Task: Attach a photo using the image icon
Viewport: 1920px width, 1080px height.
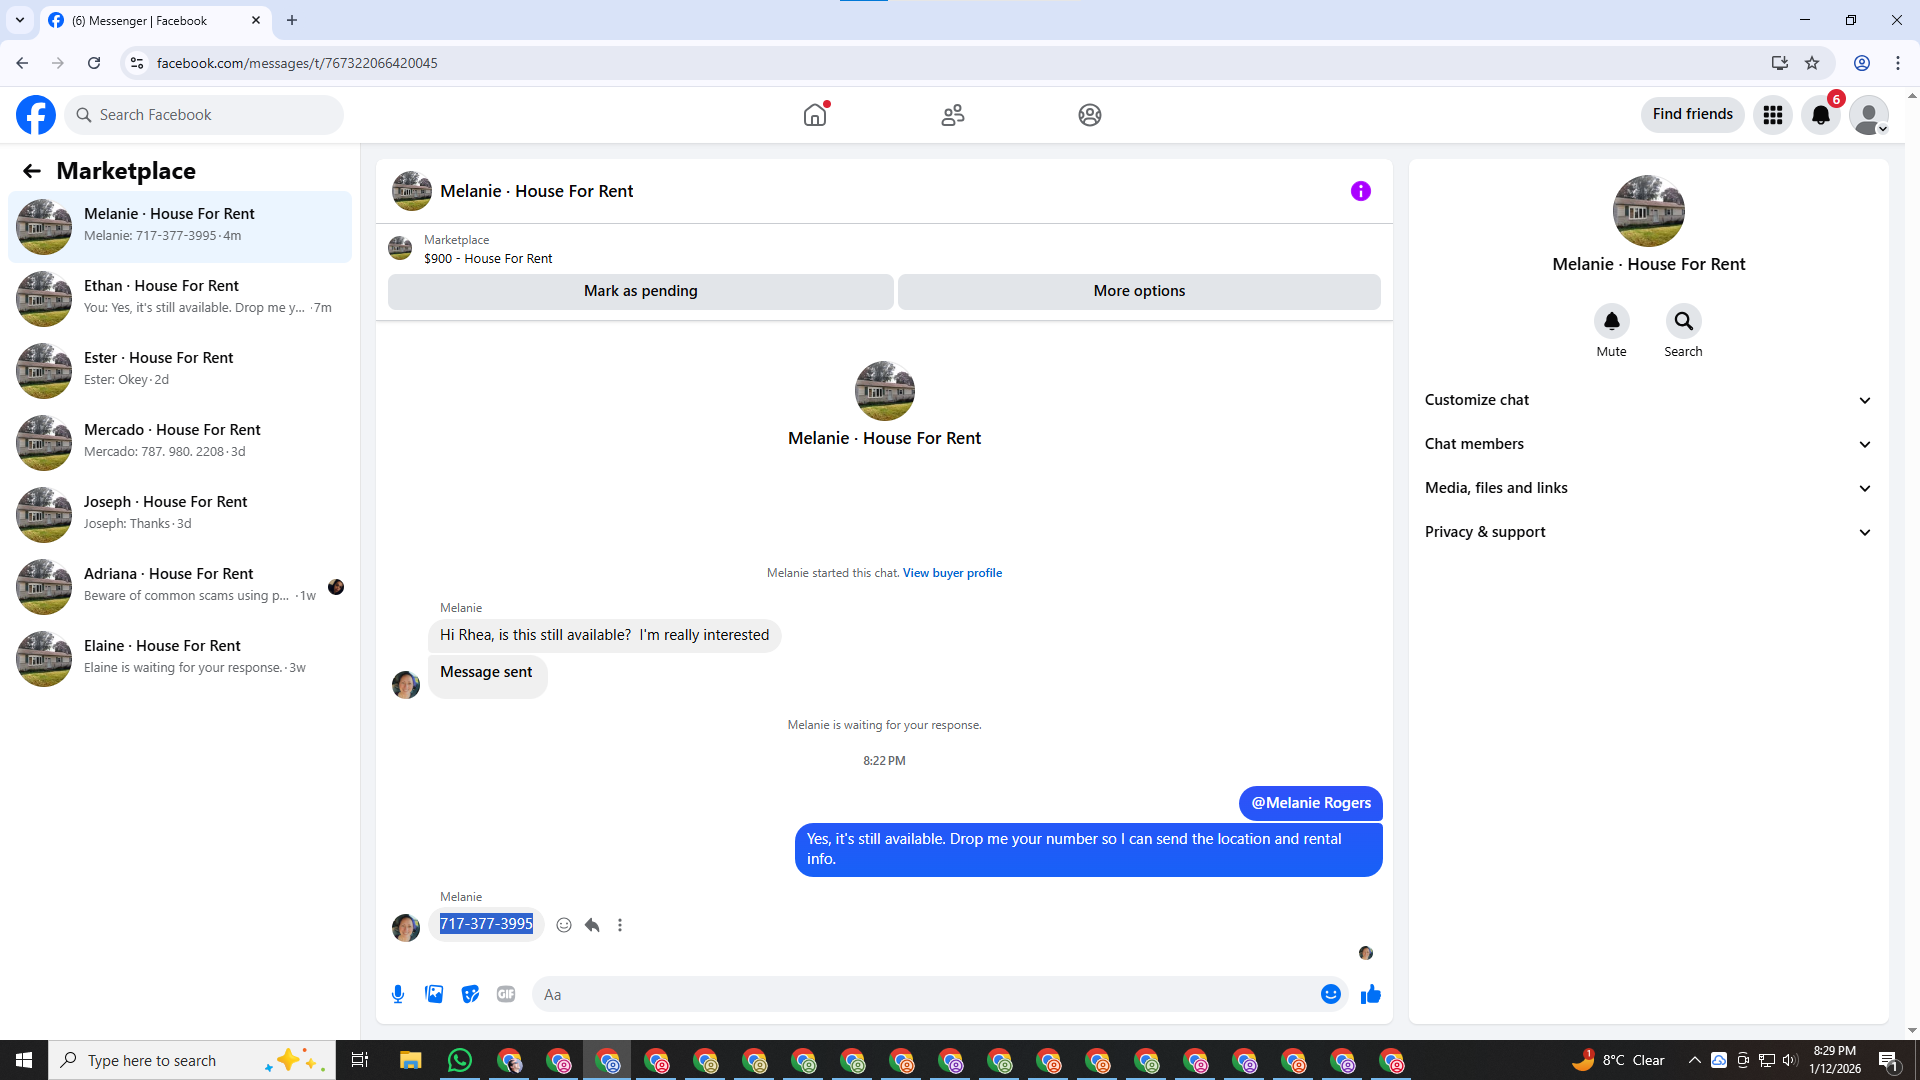Action: coord(434,994)
